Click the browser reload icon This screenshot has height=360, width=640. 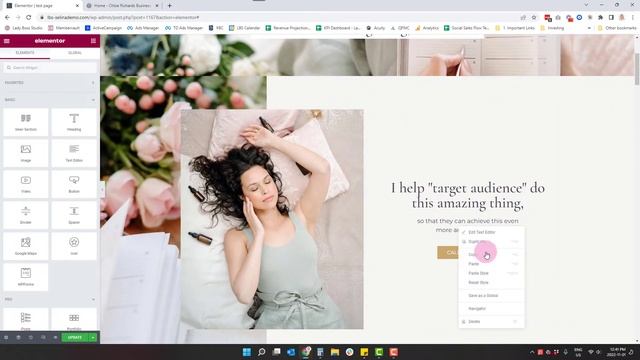point(29,18)
